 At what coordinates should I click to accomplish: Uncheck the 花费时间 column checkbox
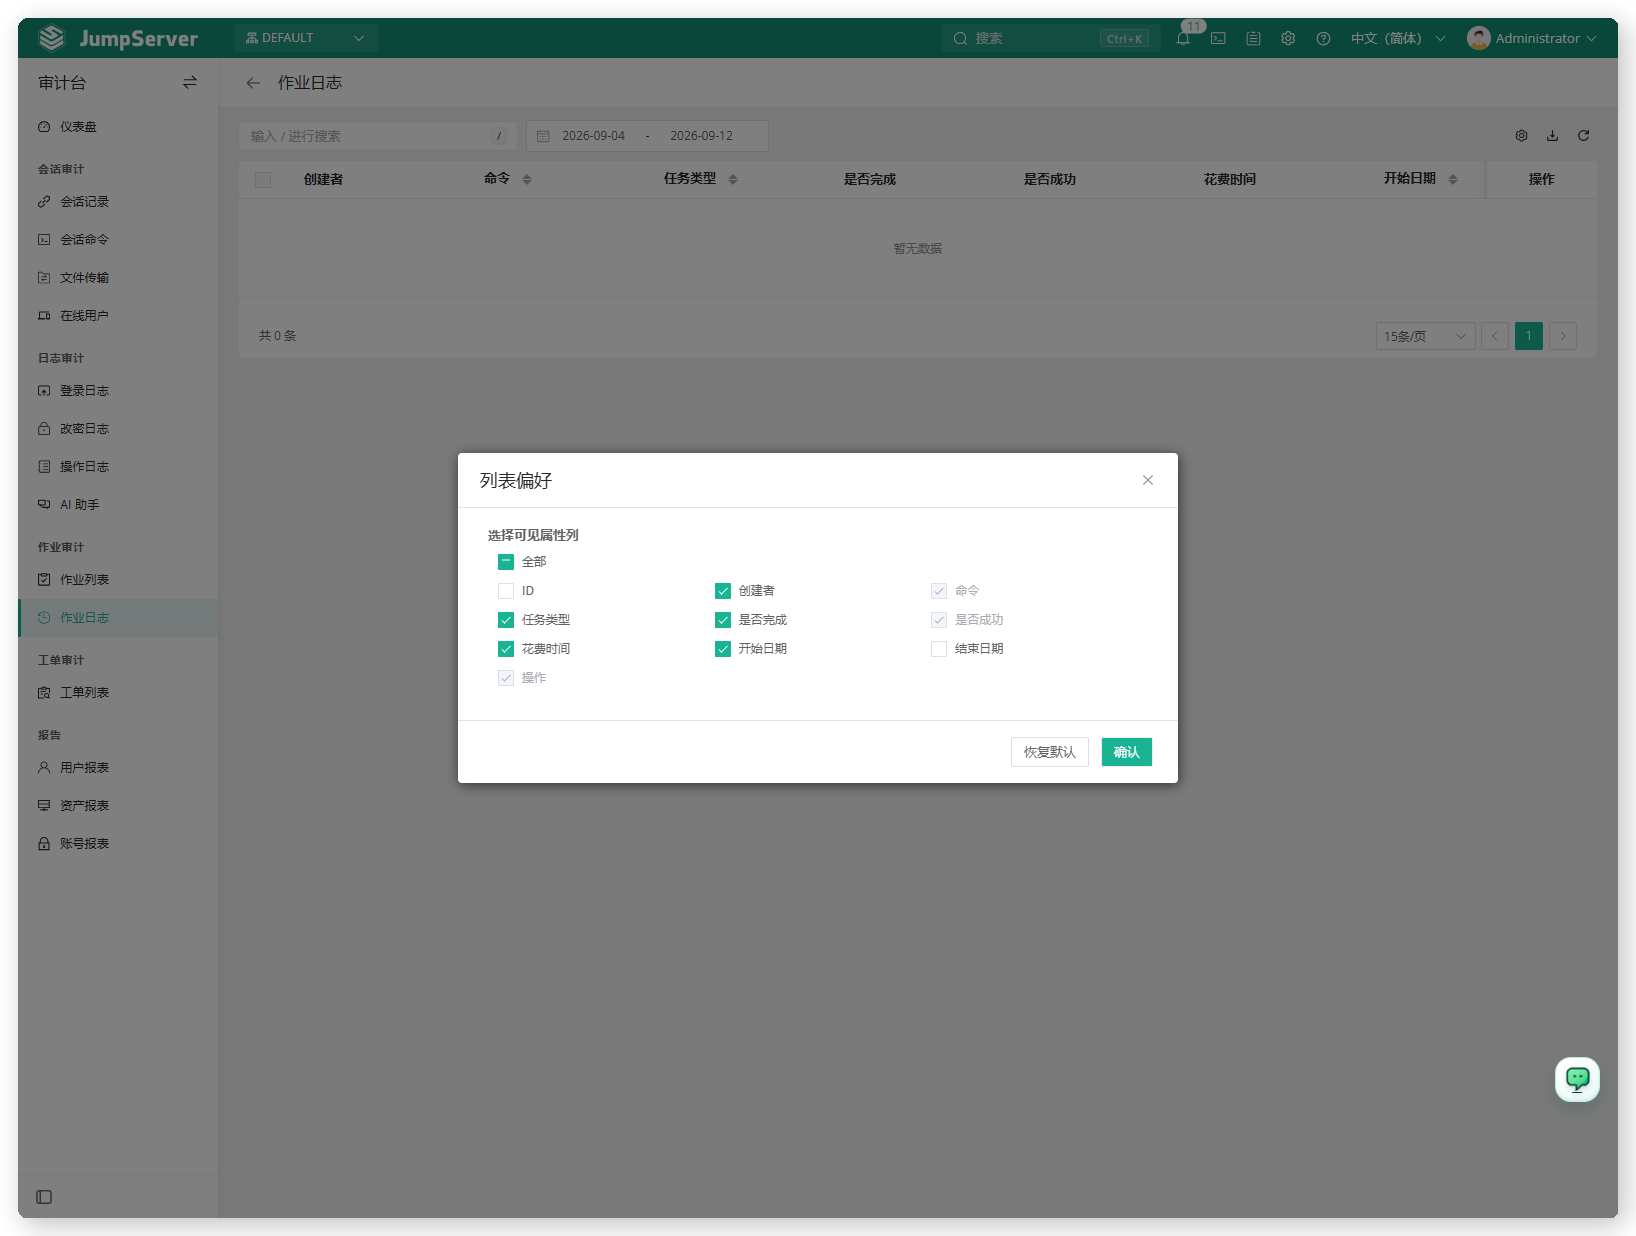click(x=506, y=649)
